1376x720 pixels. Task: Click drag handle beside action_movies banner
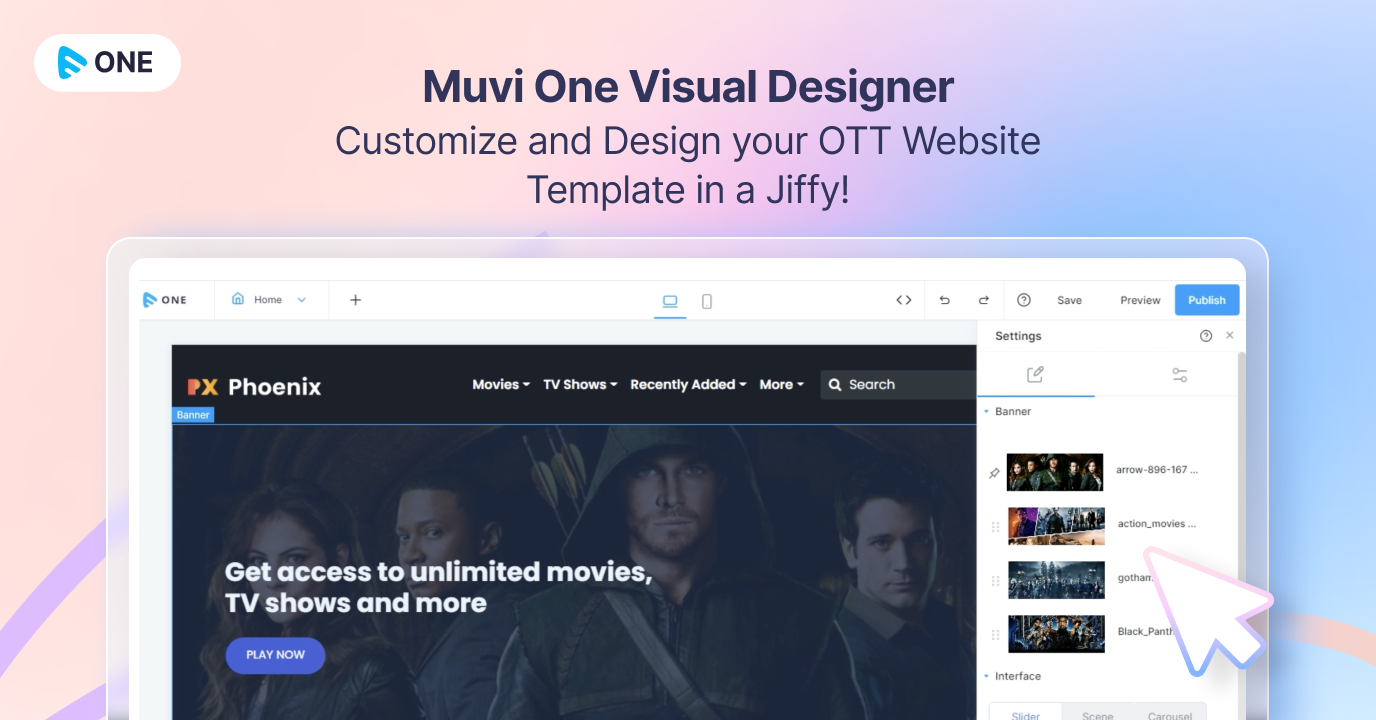click(995, 527)
